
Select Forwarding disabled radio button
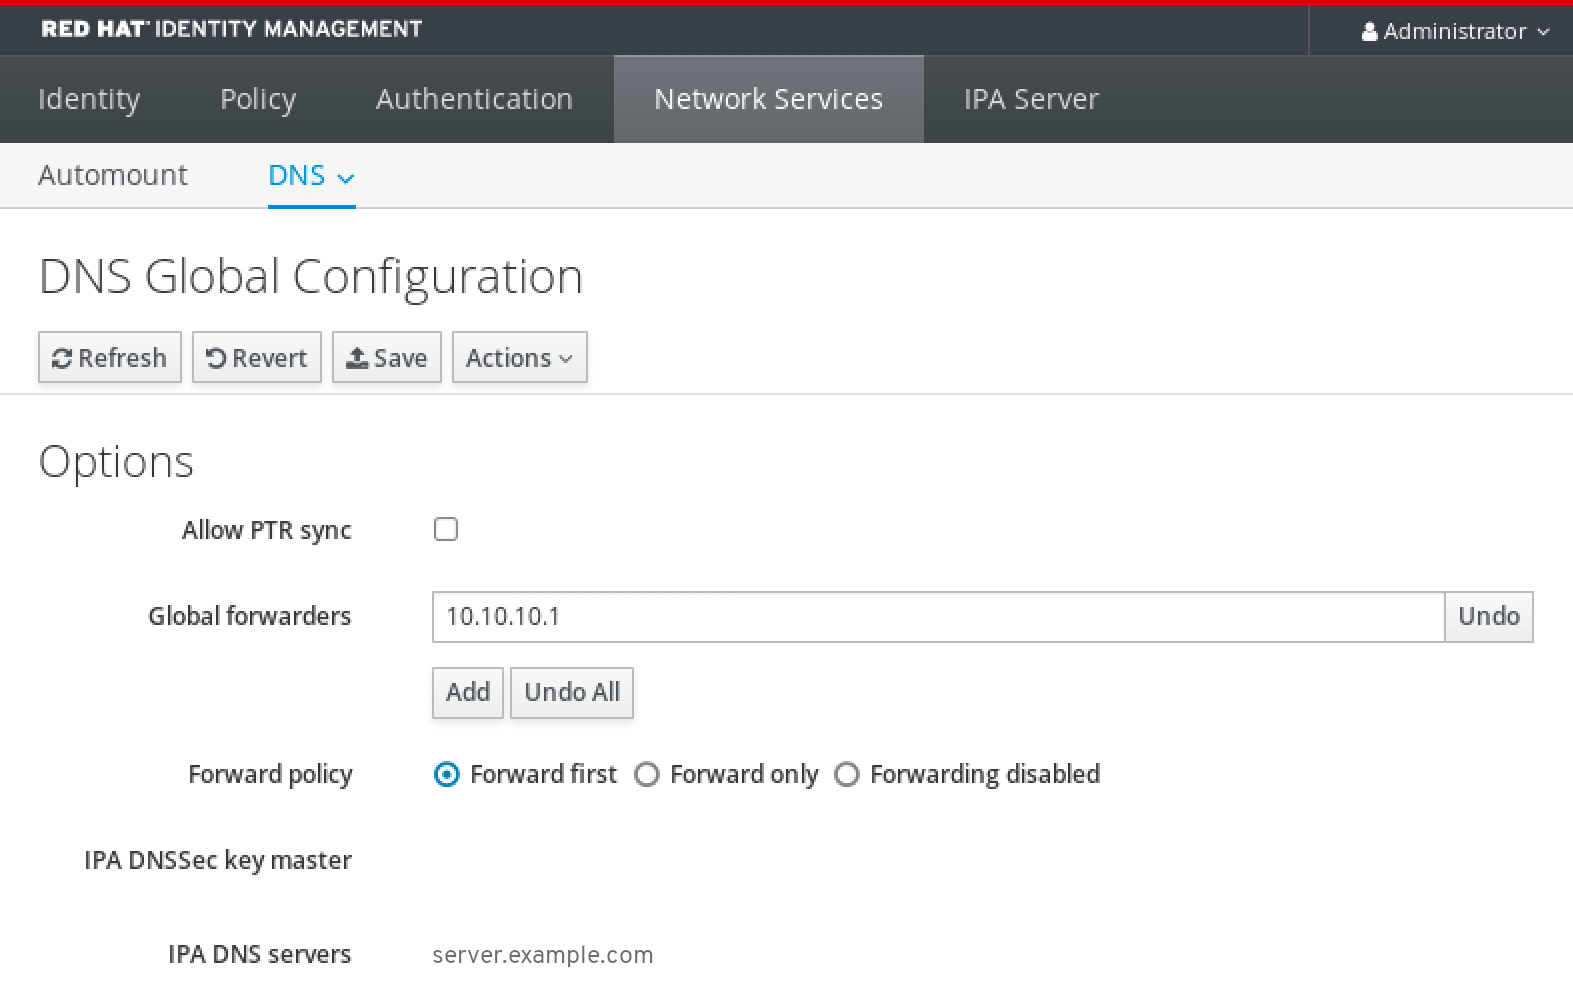[847, 775]
